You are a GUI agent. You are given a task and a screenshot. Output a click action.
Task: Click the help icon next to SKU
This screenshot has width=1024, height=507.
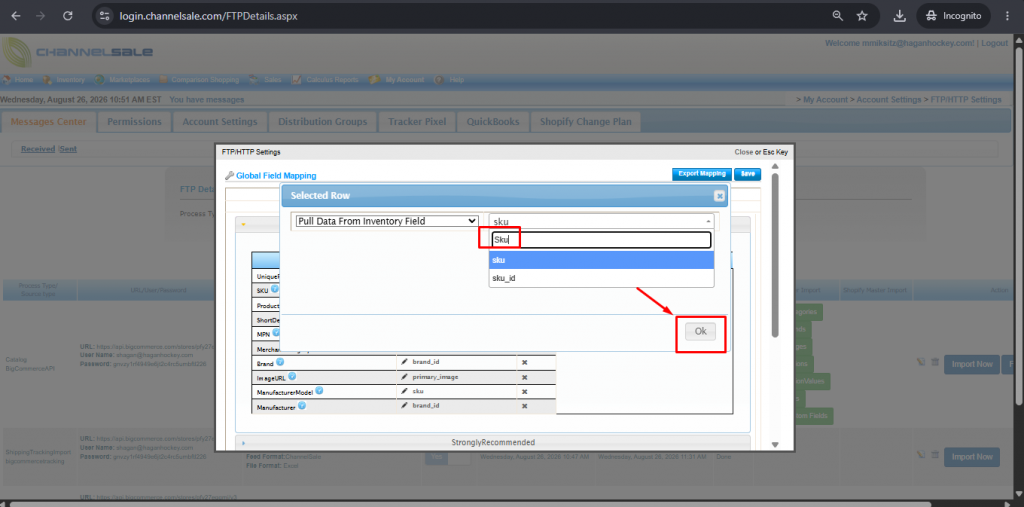click(x=275, y=289)
